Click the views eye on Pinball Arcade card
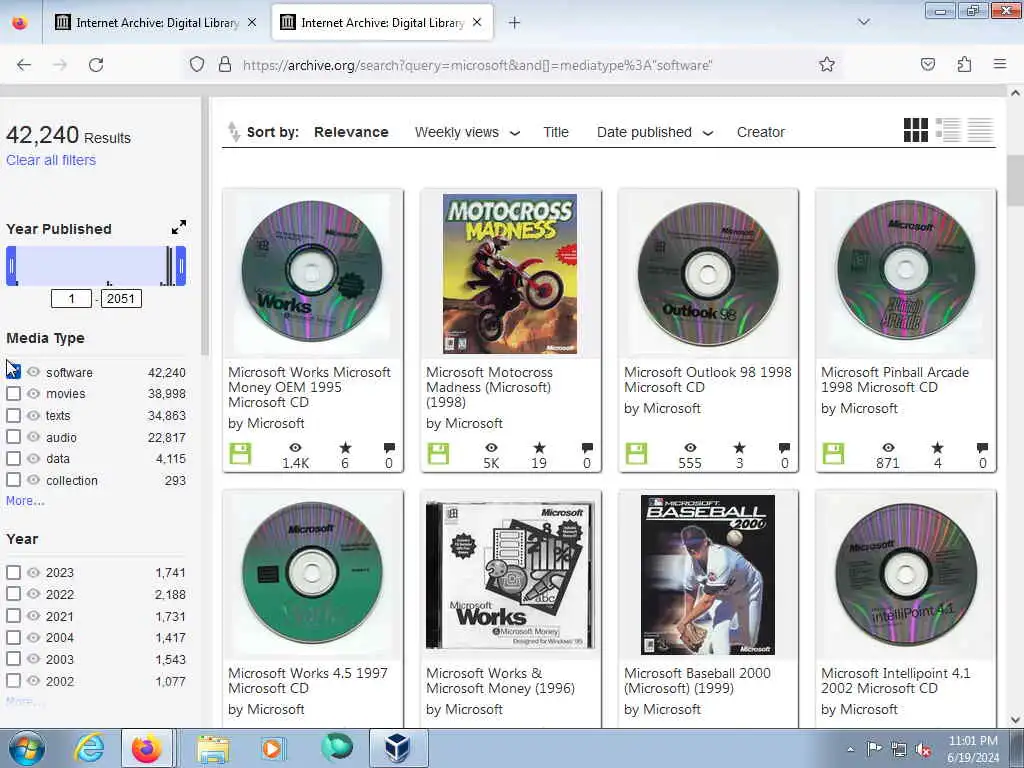The width and height of the screenshot is (1024, 768). pos(888,448)
